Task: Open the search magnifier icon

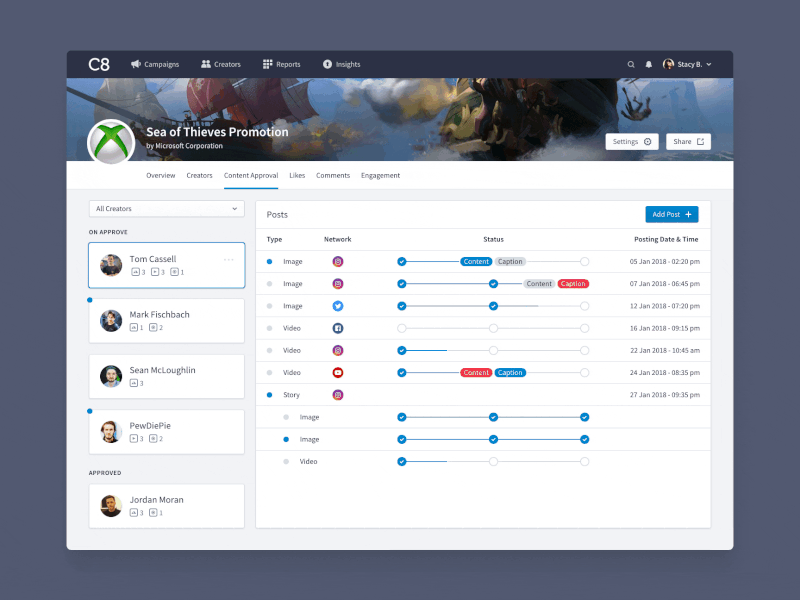Action: 631,64
